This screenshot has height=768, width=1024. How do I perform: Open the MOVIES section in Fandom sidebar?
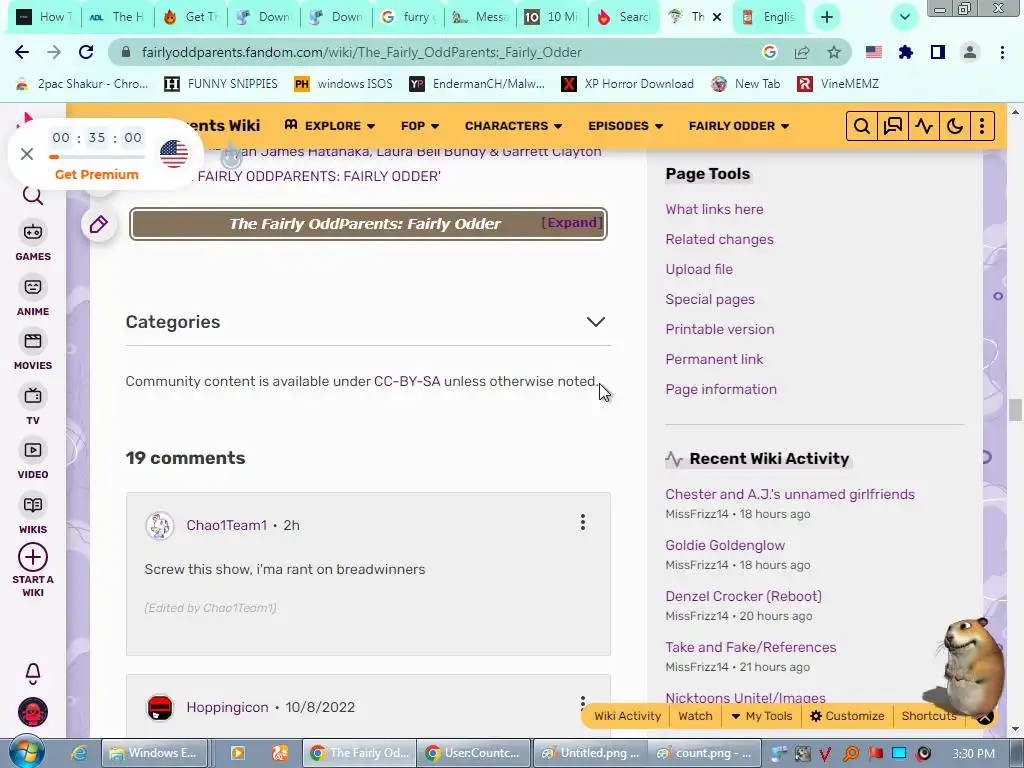[x=33, y=351]
